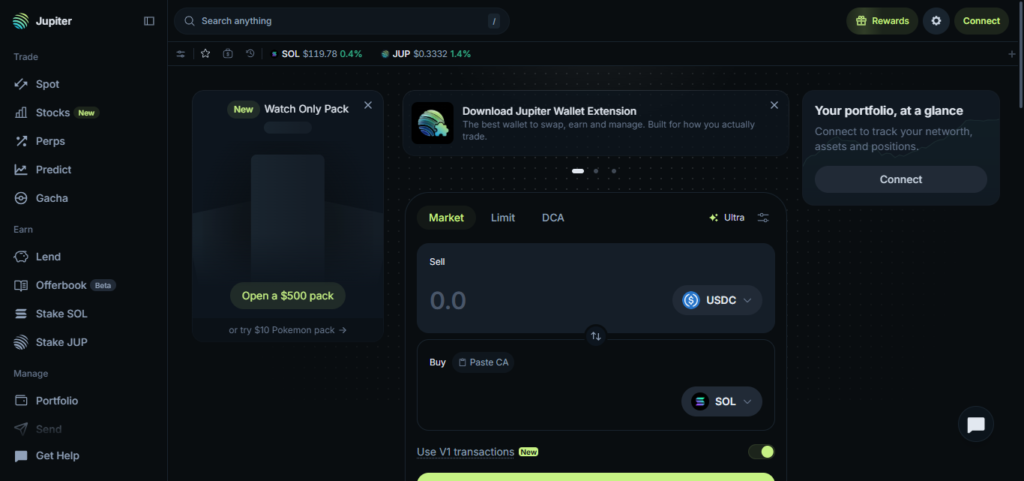Open settings via the gear icon

click(936, 21)
